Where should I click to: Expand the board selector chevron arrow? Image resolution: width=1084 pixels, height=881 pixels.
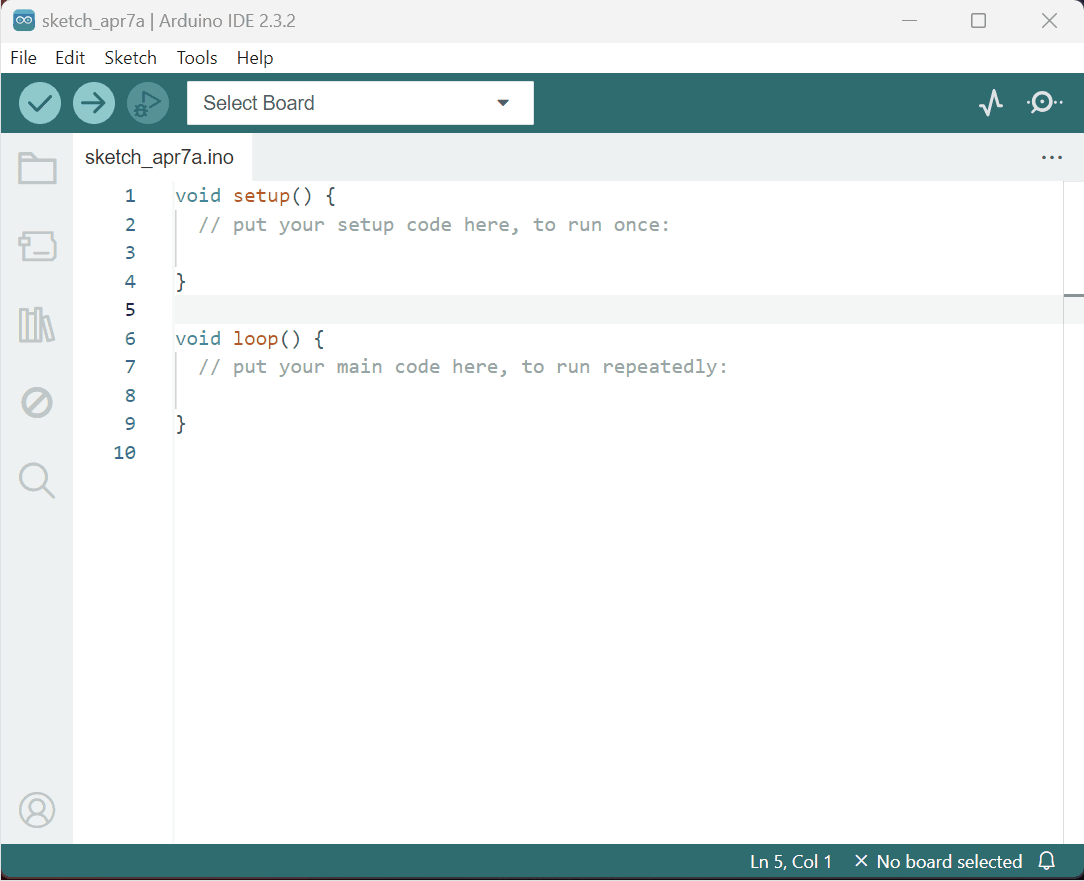(502, 102)
